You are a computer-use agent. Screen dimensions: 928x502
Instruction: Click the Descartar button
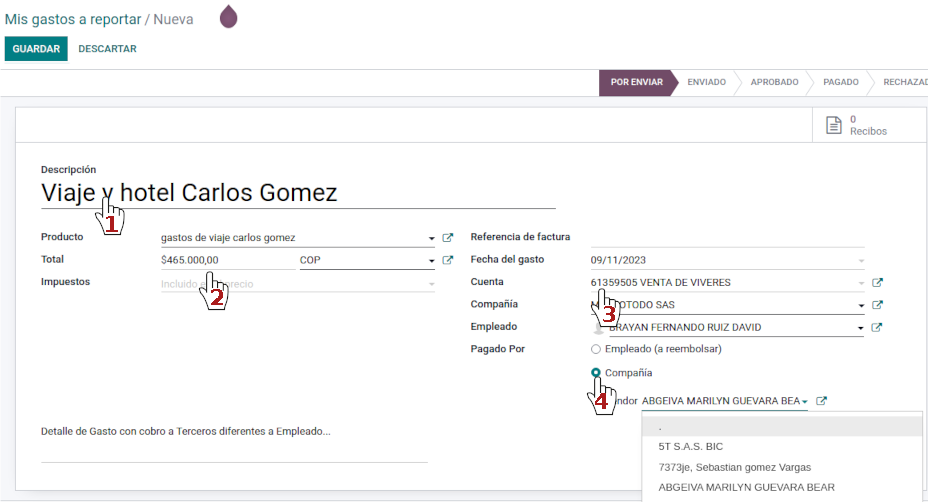107,49
